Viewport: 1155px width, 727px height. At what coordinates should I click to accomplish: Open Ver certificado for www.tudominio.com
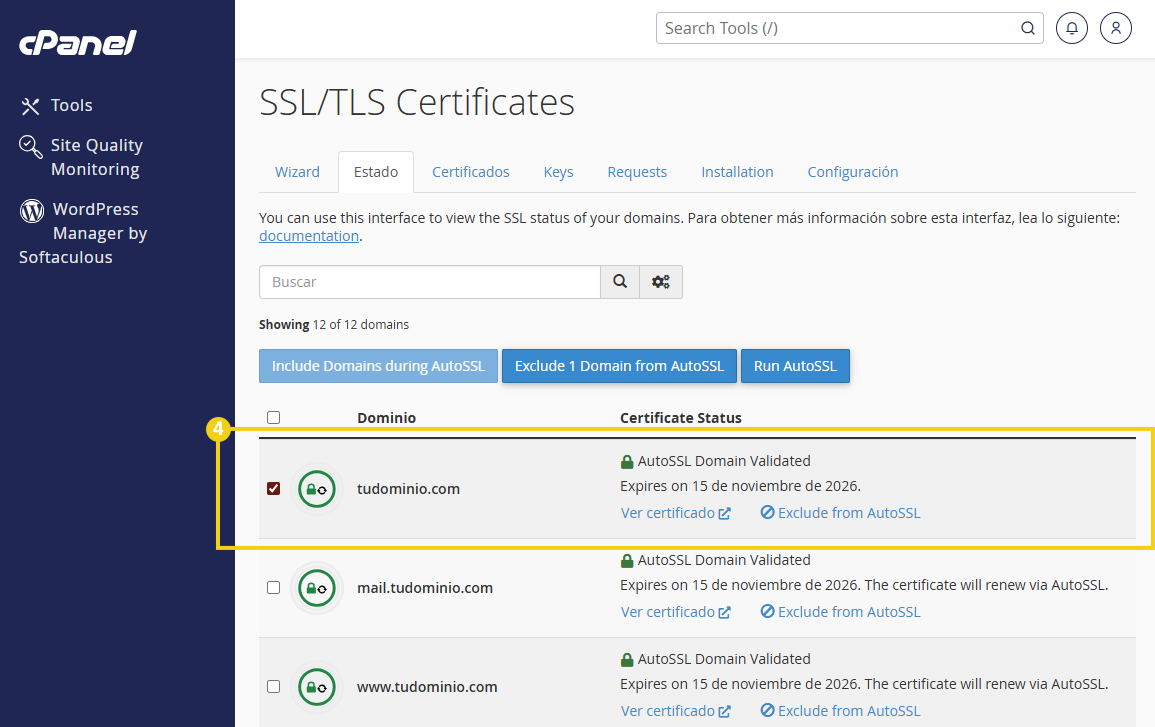tap(675, 711)
